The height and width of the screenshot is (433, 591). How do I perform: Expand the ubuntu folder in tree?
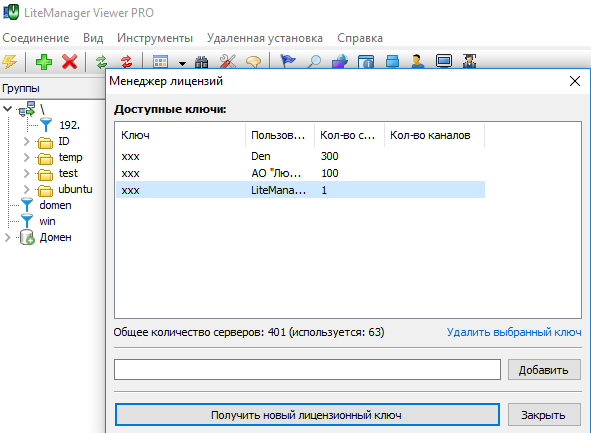tap(26, 190)
